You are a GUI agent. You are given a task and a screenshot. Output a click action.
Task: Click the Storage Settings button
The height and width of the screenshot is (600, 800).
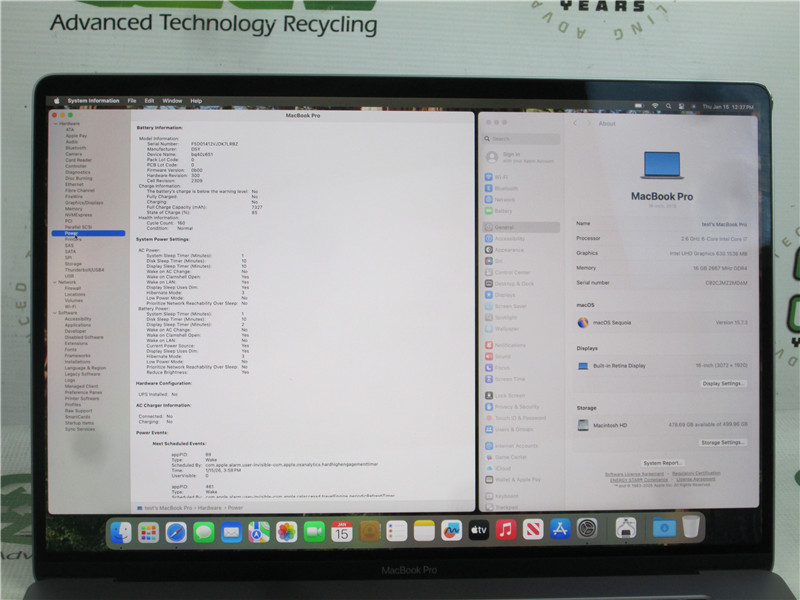click(722, 442)
